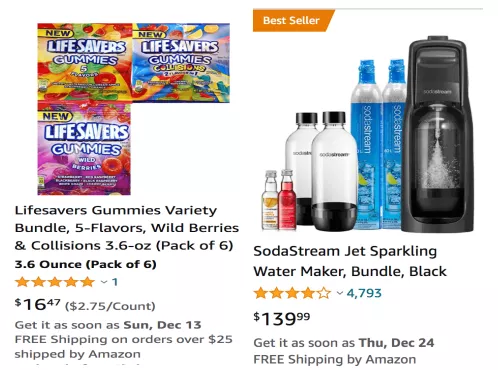This screenshot has width=498, height=370.
Task: Click the black SodaStream machine in image
Action: (x=438, y=133)
